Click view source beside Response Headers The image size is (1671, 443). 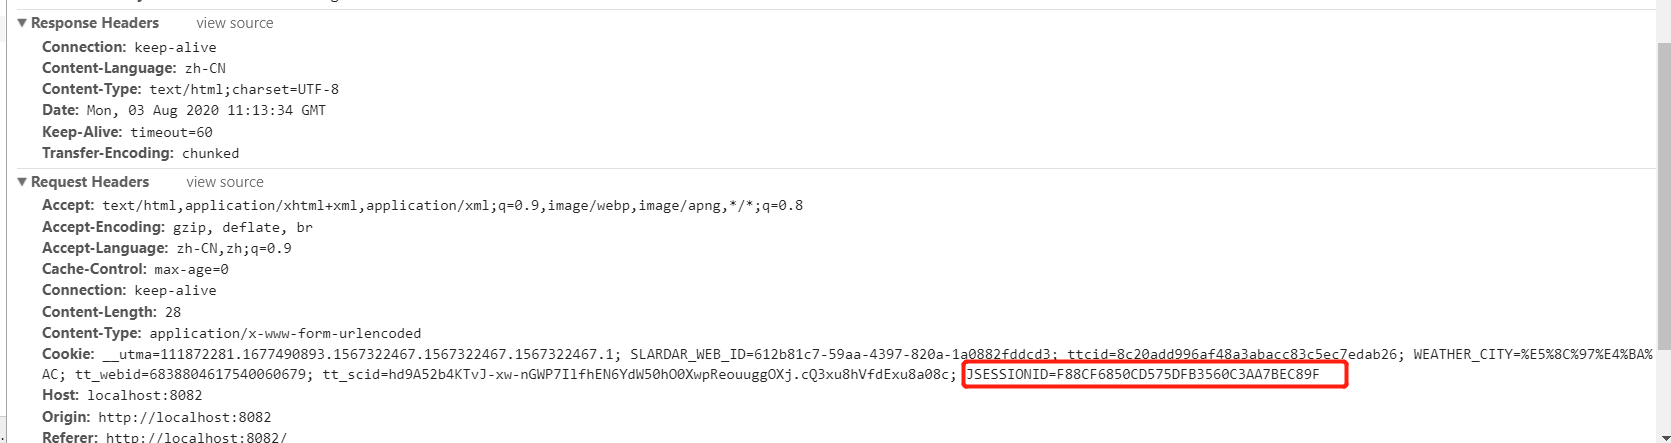tap(234, 23)
